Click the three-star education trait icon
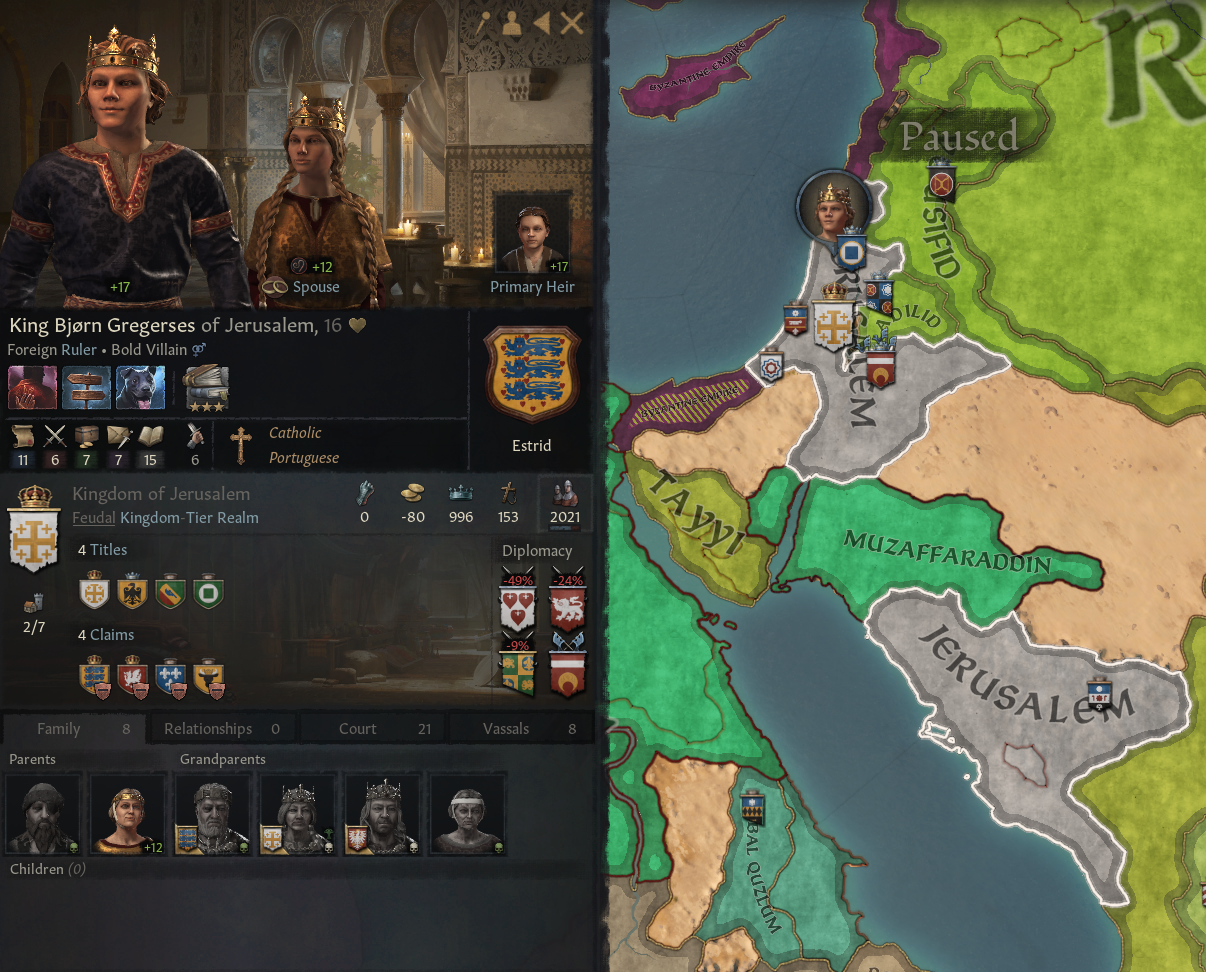The height and width of the screenshot is (972, 1206). click(x=206, y=388)
